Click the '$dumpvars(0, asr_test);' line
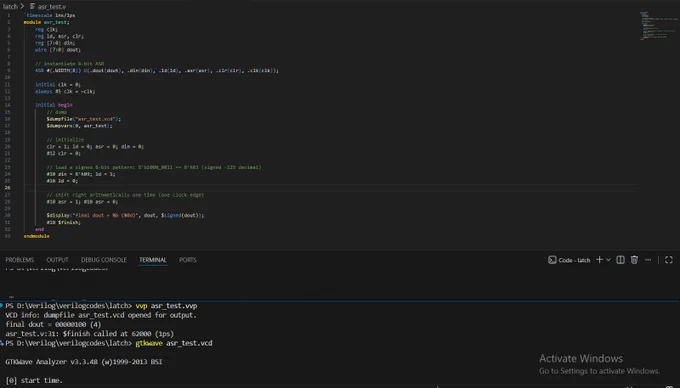Image resolution: width=680 pixels, height=388 pixels. (x=79, y=126)
